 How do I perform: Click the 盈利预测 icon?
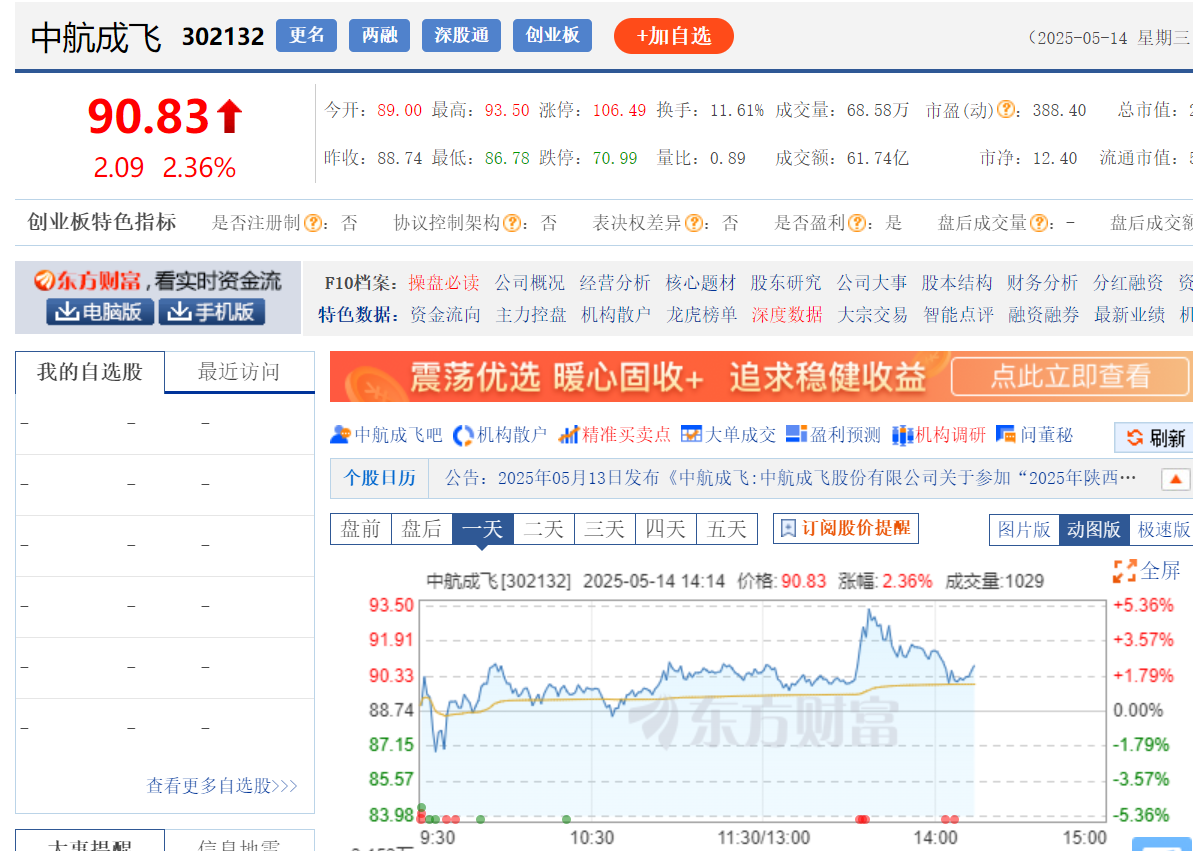coord(796,434)
